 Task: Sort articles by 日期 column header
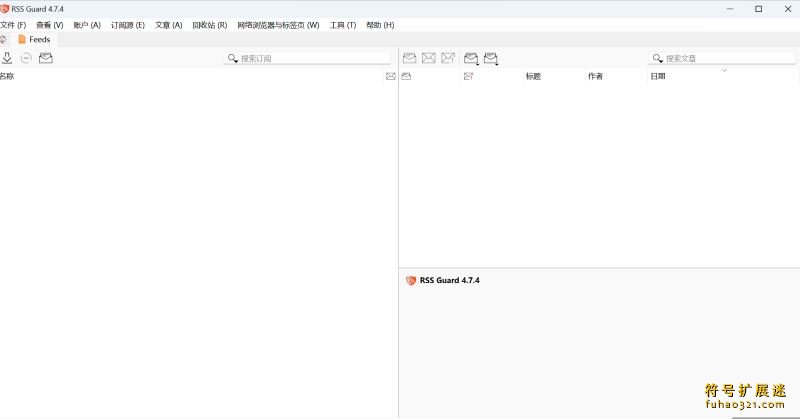(658, 76)
